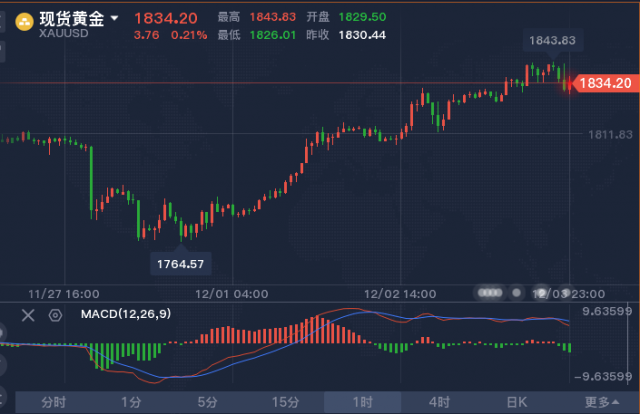Click the 1834.20 current price tag
This screenshot has height=414, width=640.
[x=605, y=83]
